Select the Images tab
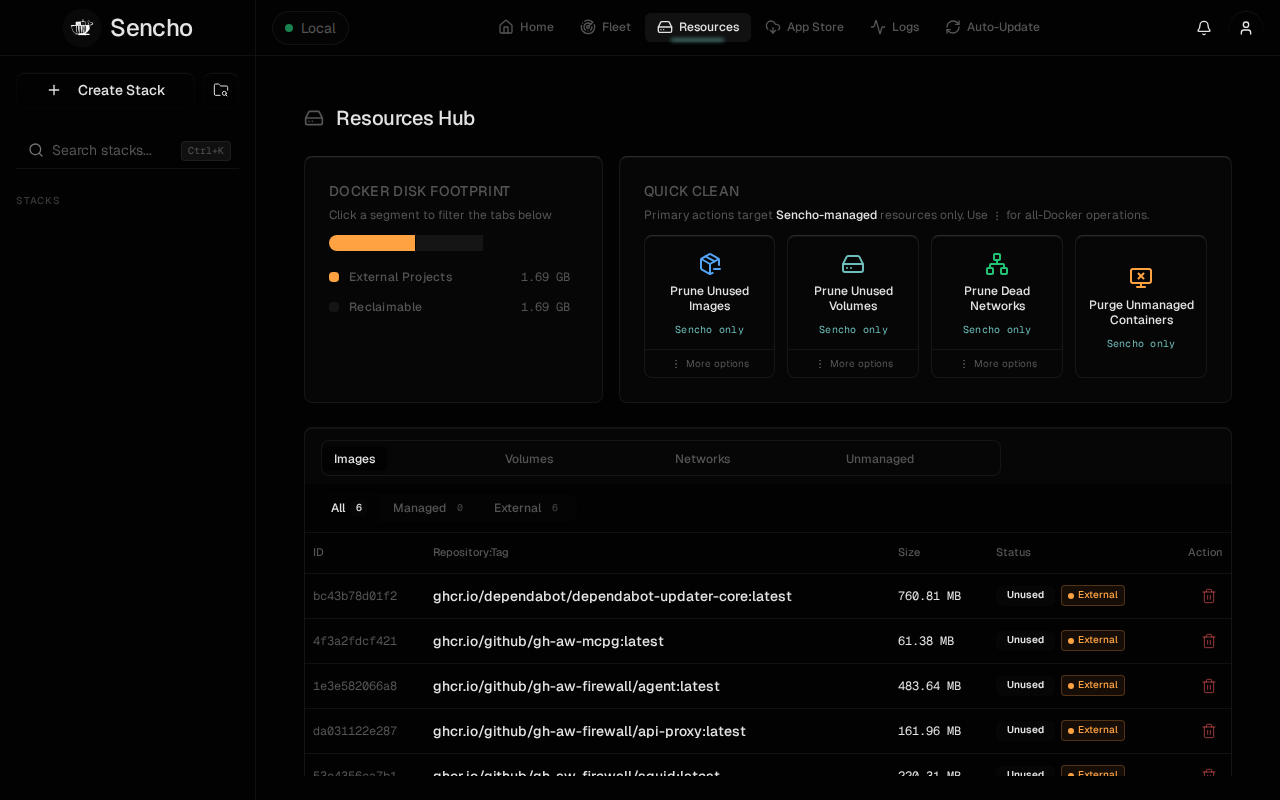This screenshot has width=1280, height=800. click(355, 459)
